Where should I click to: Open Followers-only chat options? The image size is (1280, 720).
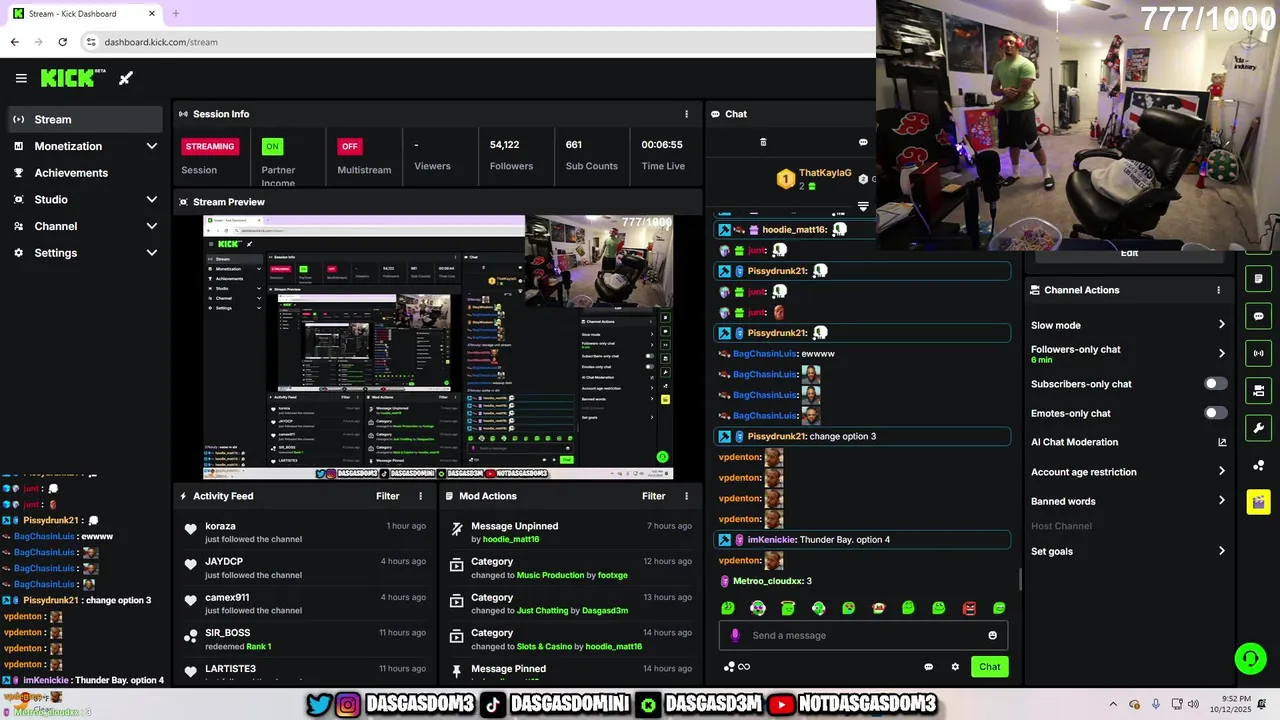pos(1128,354)
